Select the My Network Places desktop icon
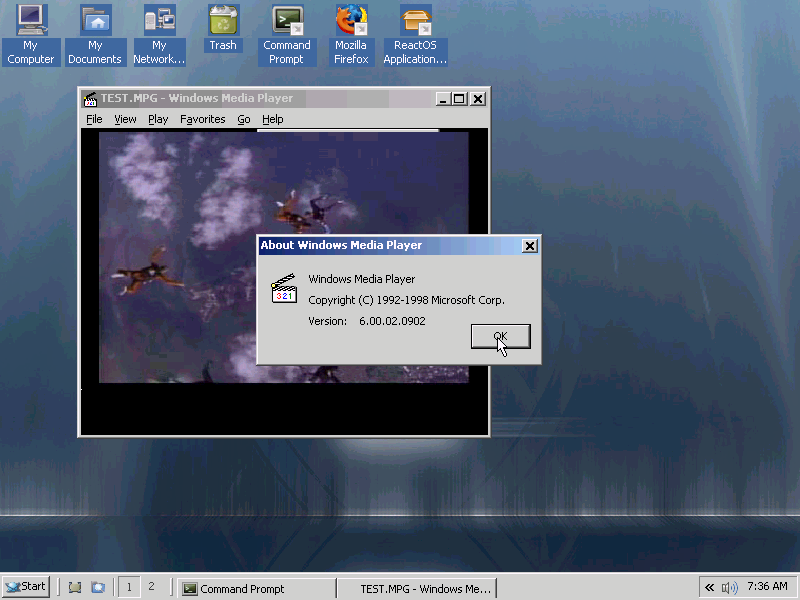The width and height of the screenshot is (800, 600). 159,34
